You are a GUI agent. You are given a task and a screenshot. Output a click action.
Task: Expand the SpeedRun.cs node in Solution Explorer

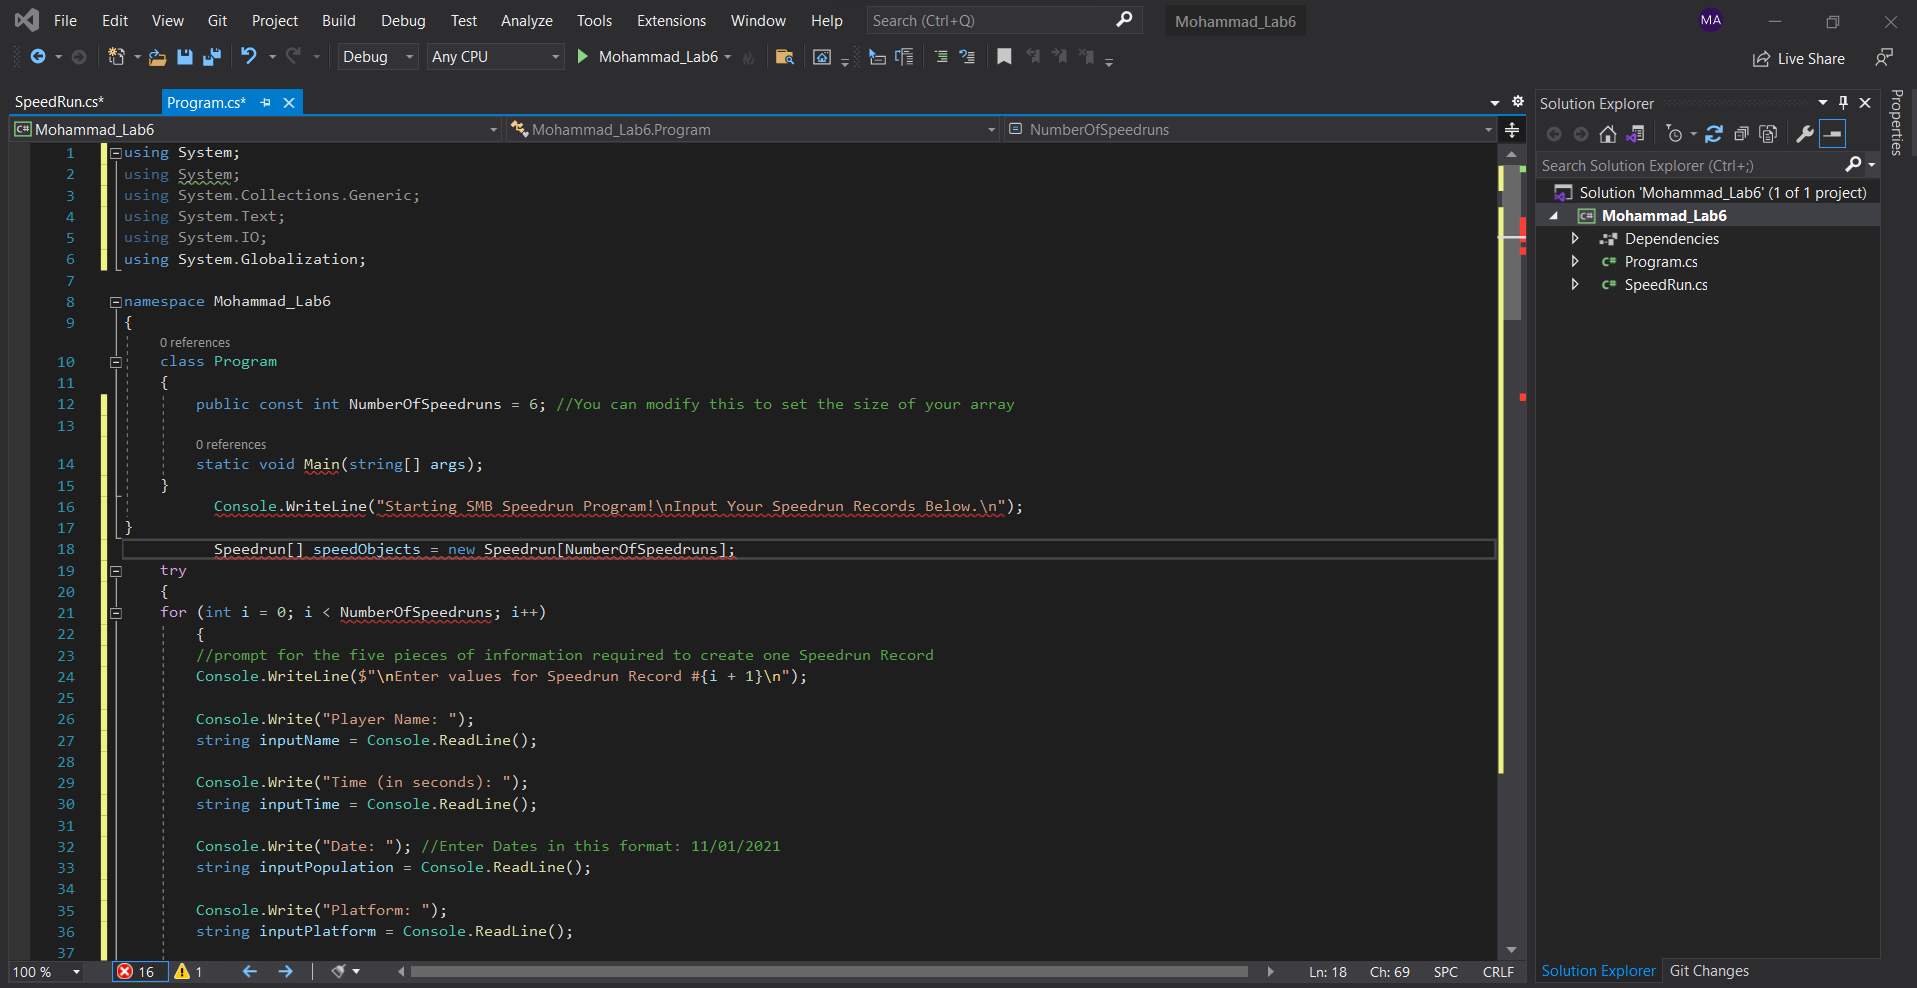click(x=1575, y=284)
